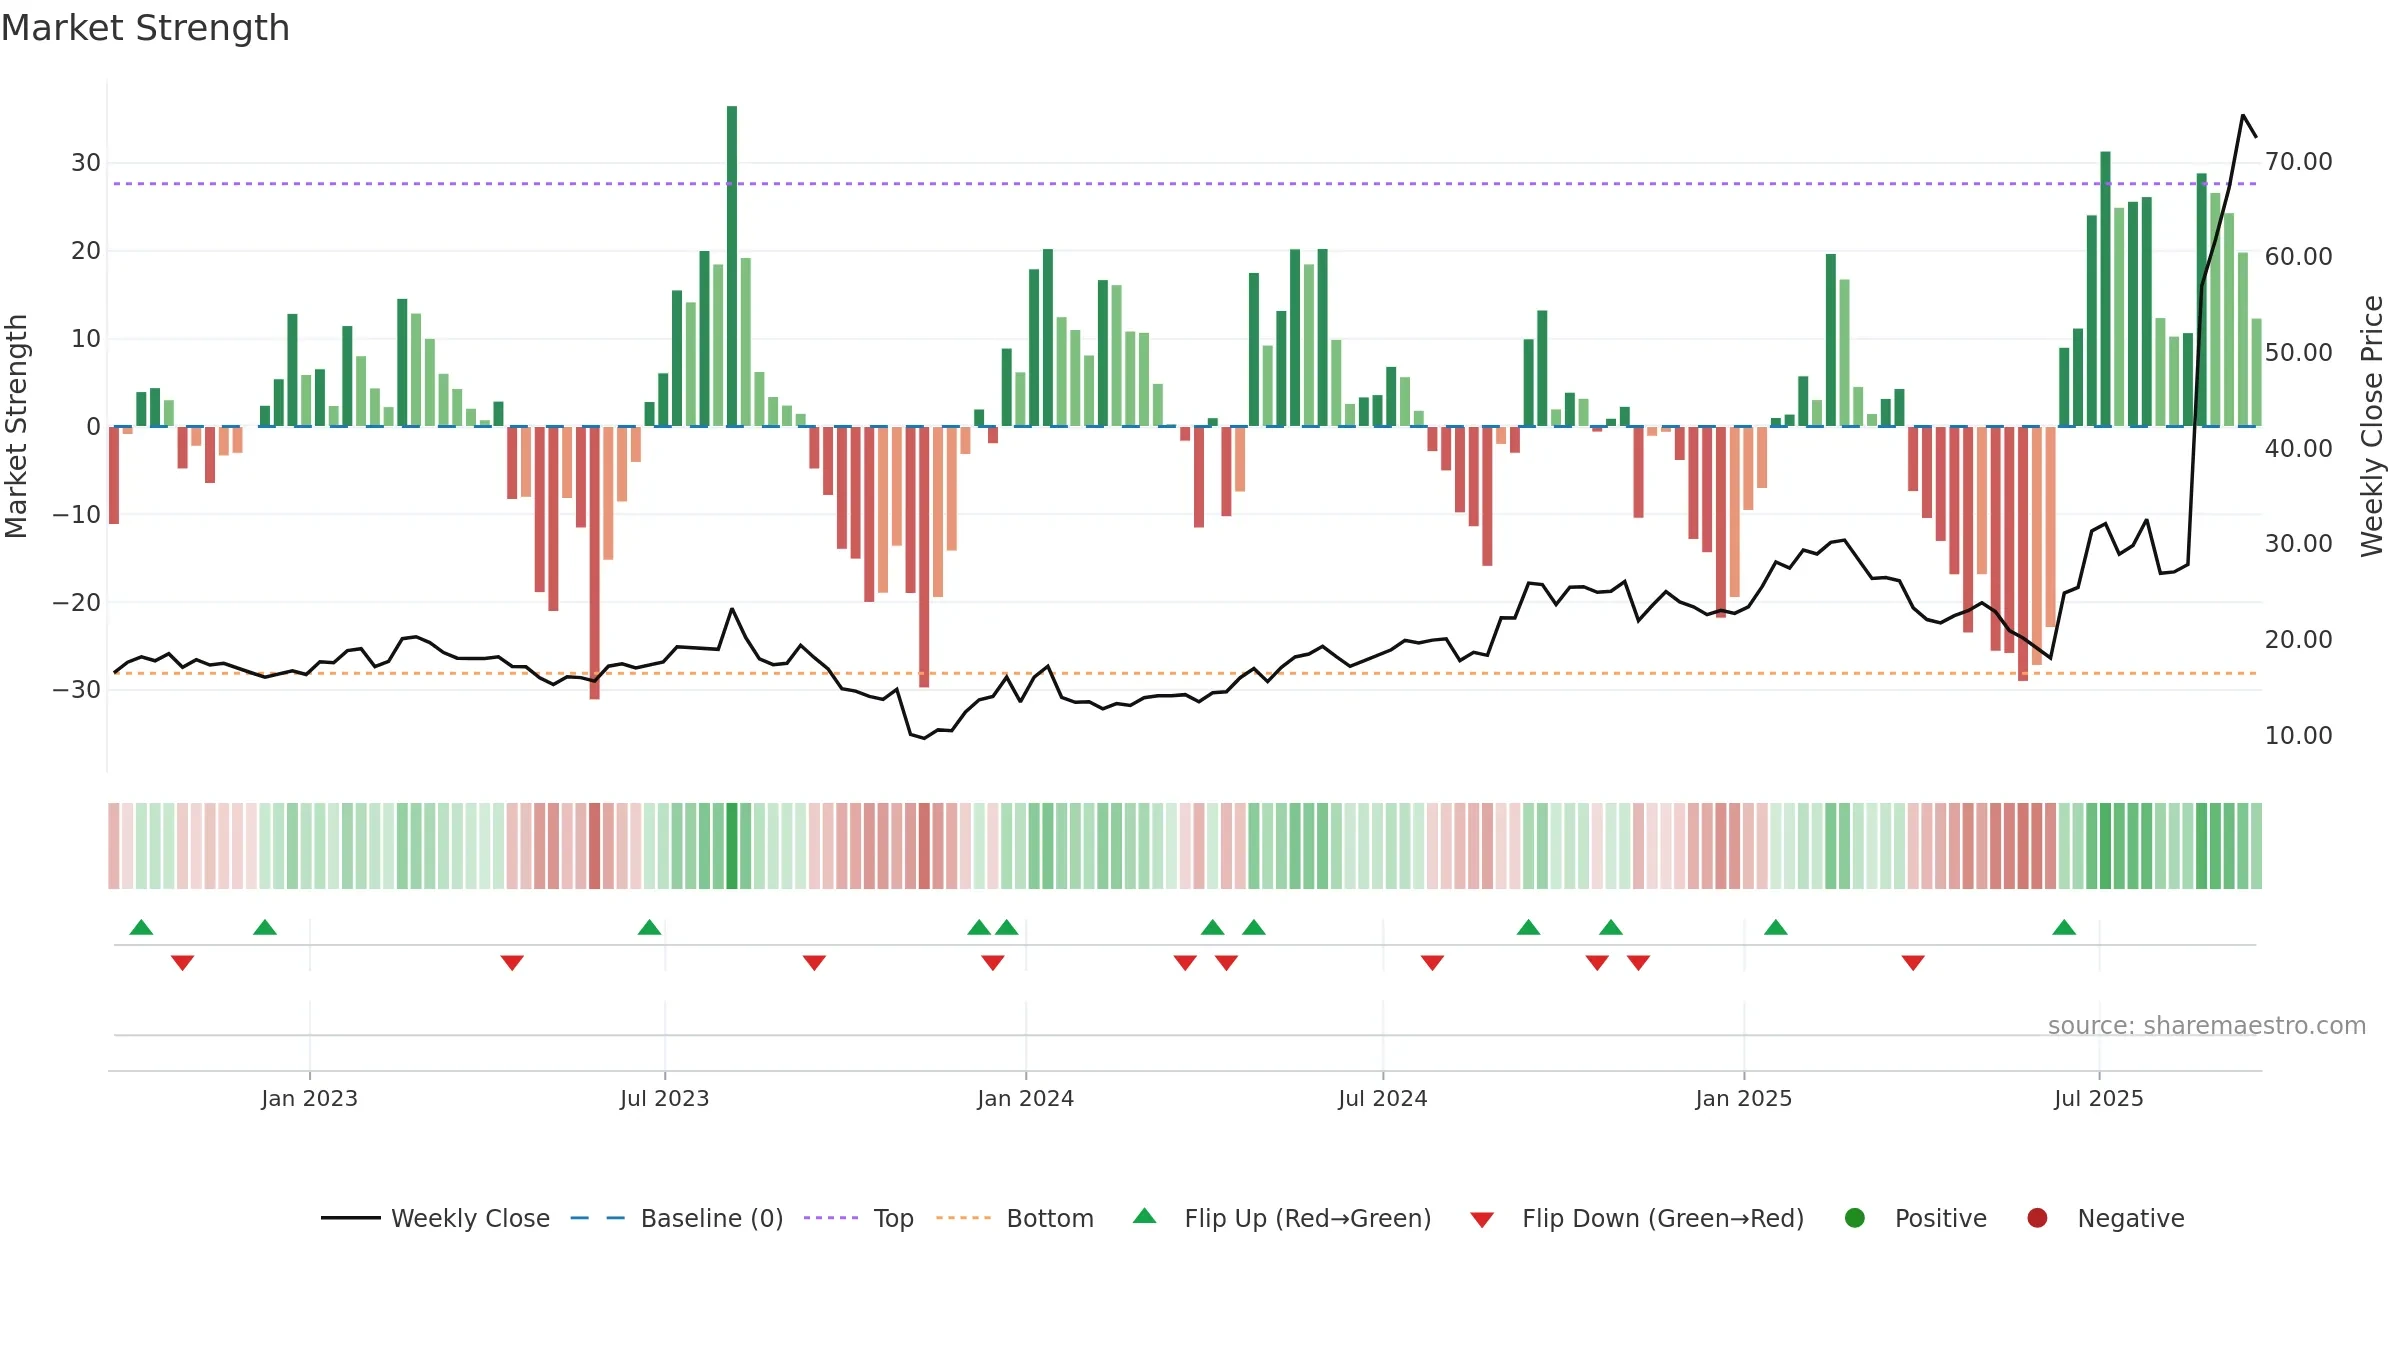This screenshot has width=2400, height=1350.
Task: Click the purple dotted Top line sample in legend
Action: coord(831,1218)
